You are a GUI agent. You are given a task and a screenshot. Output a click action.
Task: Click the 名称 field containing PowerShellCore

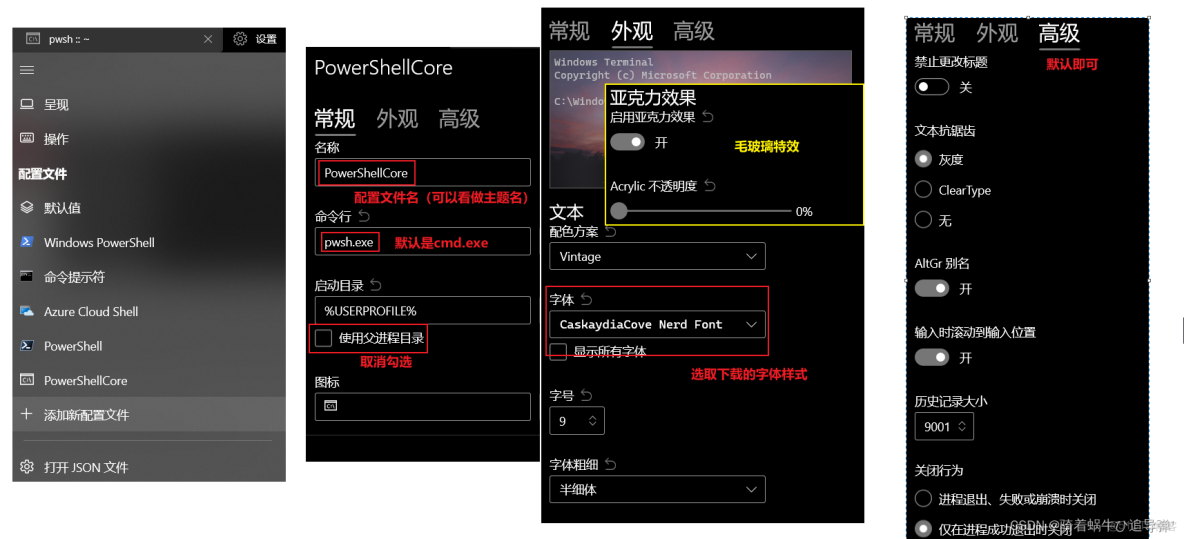click(423, 172)
